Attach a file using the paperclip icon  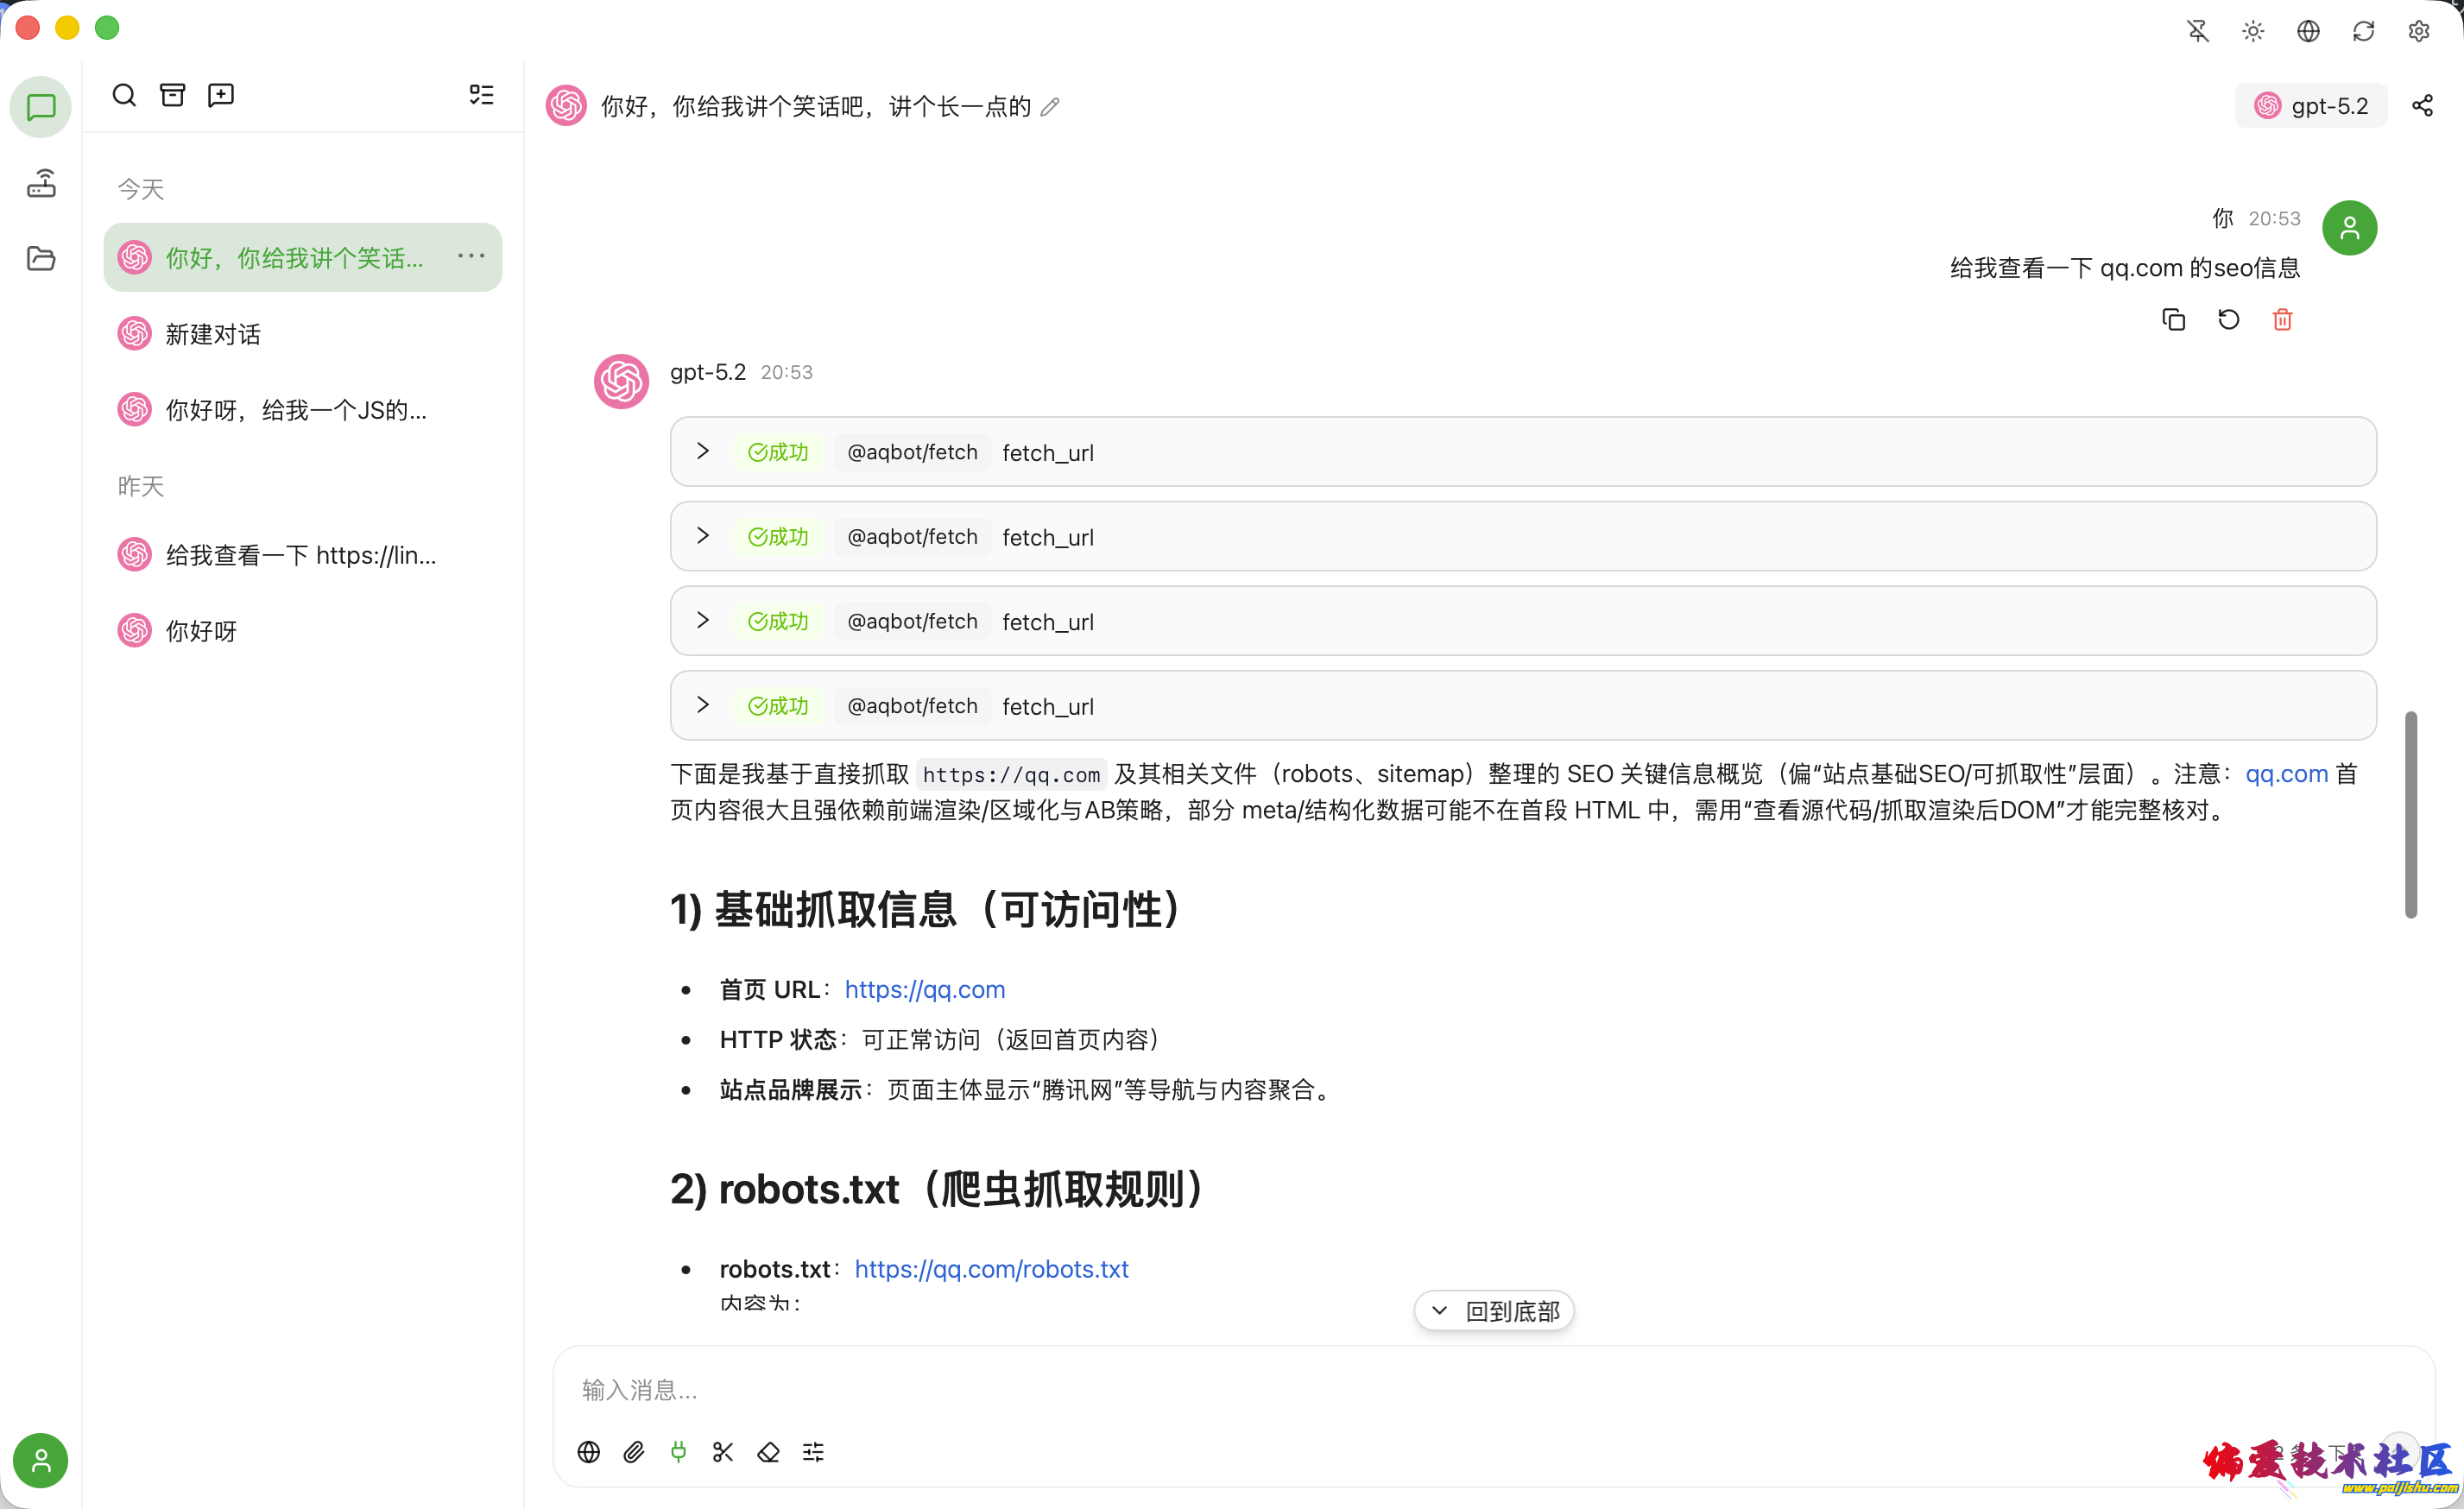633,1452
